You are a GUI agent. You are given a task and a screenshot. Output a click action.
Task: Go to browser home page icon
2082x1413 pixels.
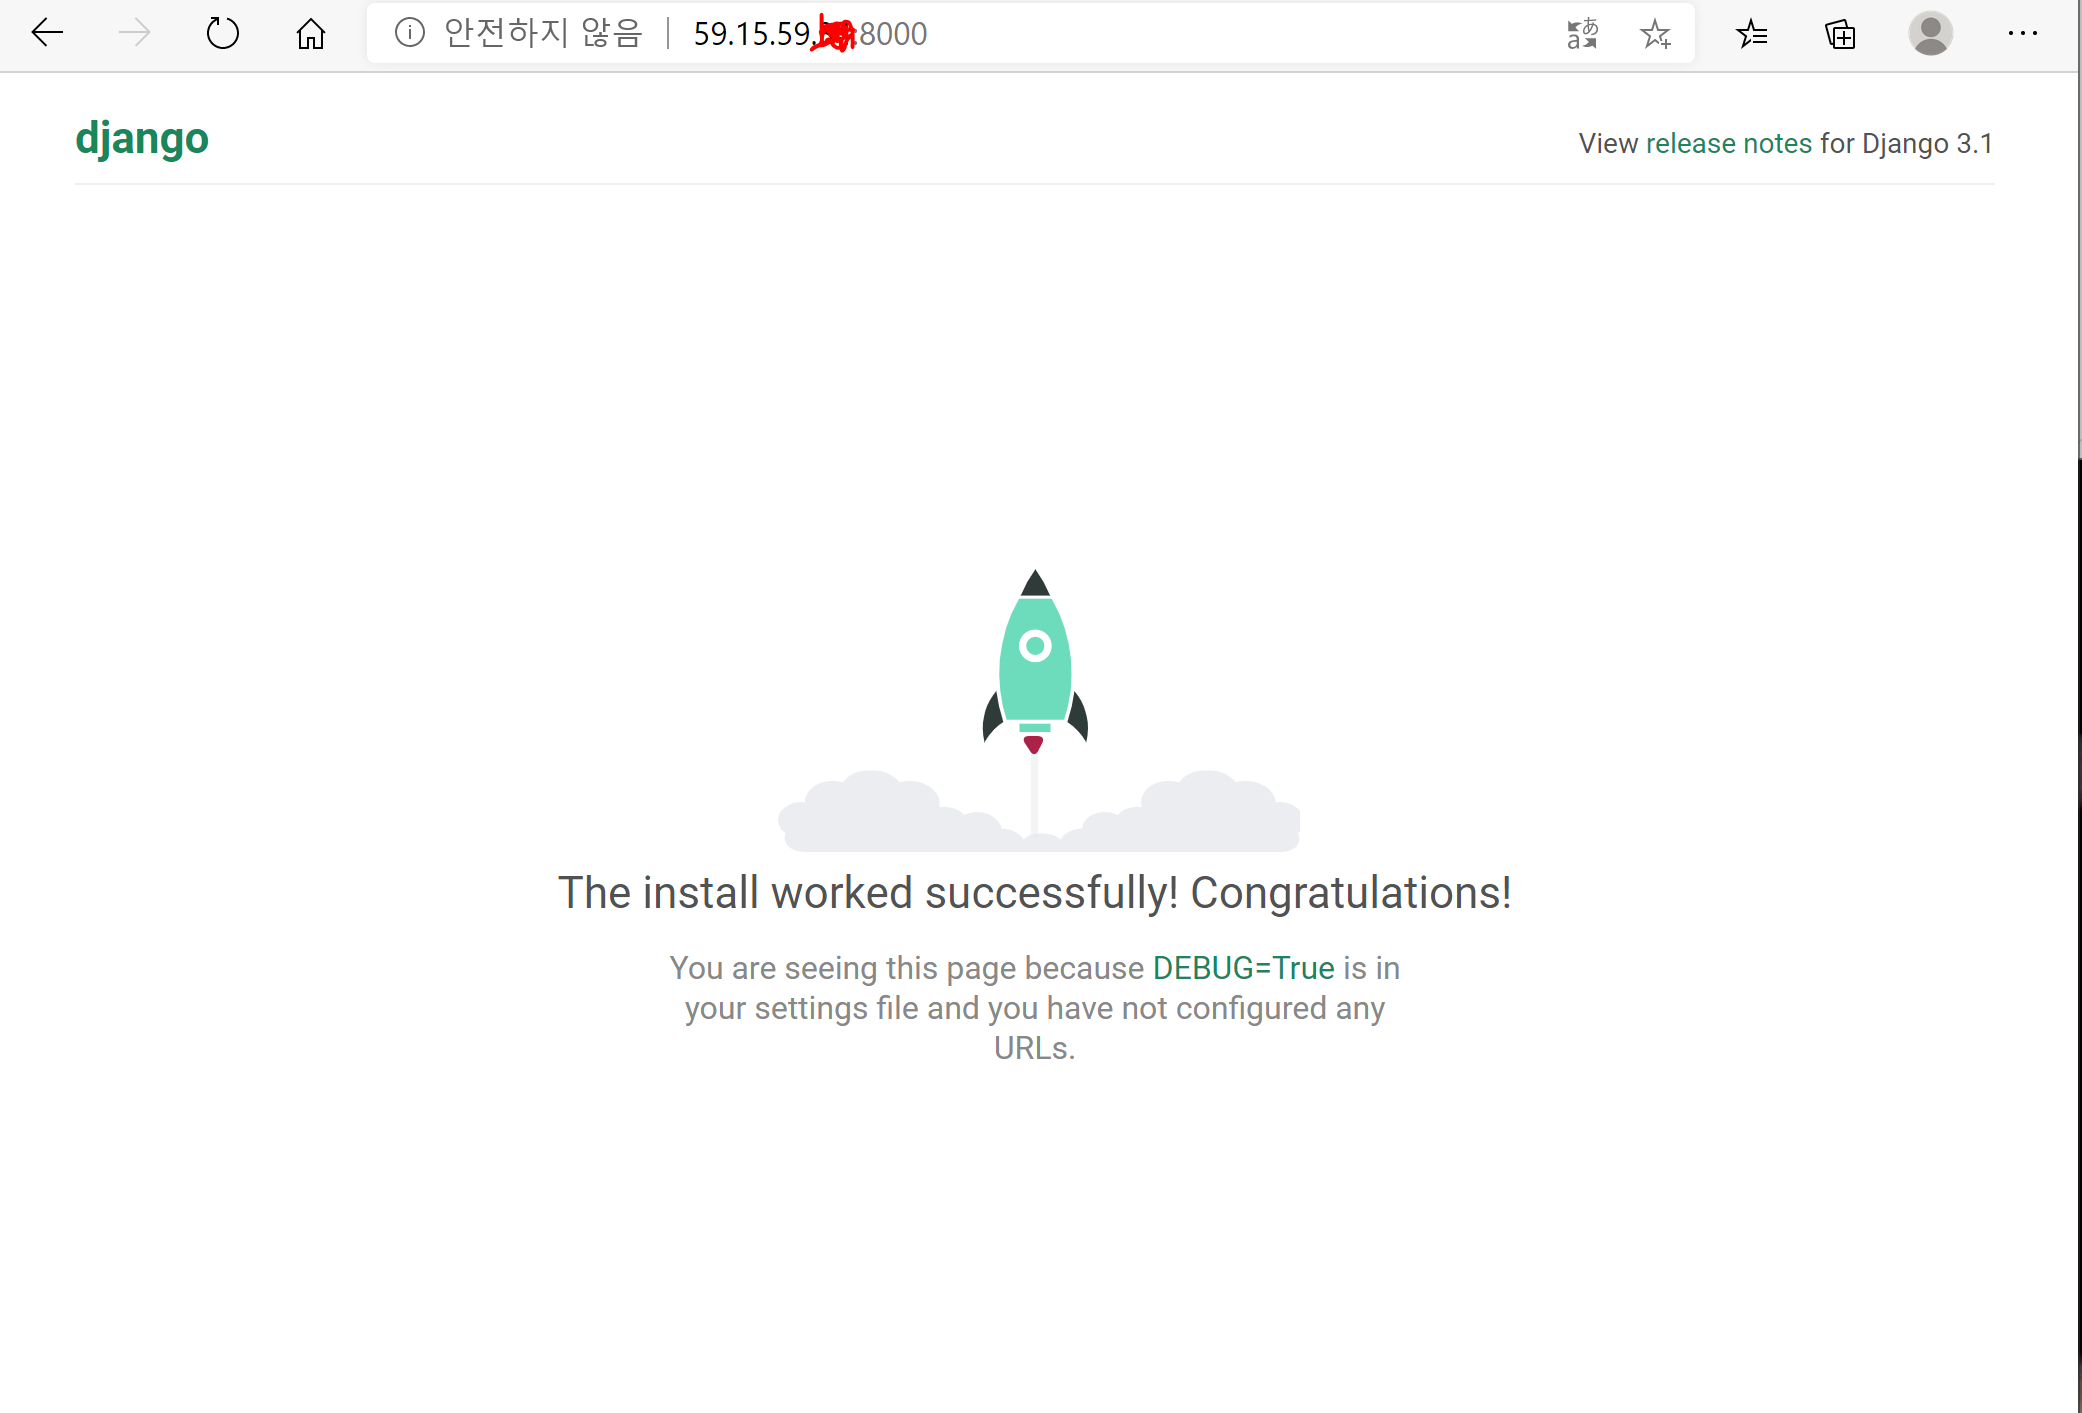[311, 34]
